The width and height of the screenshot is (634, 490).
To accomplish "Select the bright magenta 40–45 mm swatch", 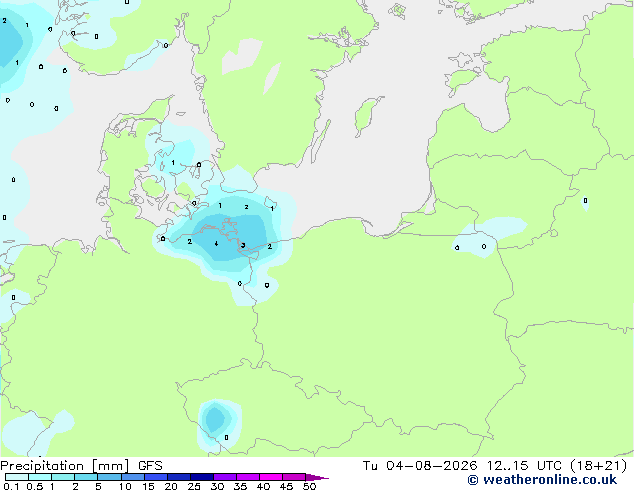I will [271, 477].
